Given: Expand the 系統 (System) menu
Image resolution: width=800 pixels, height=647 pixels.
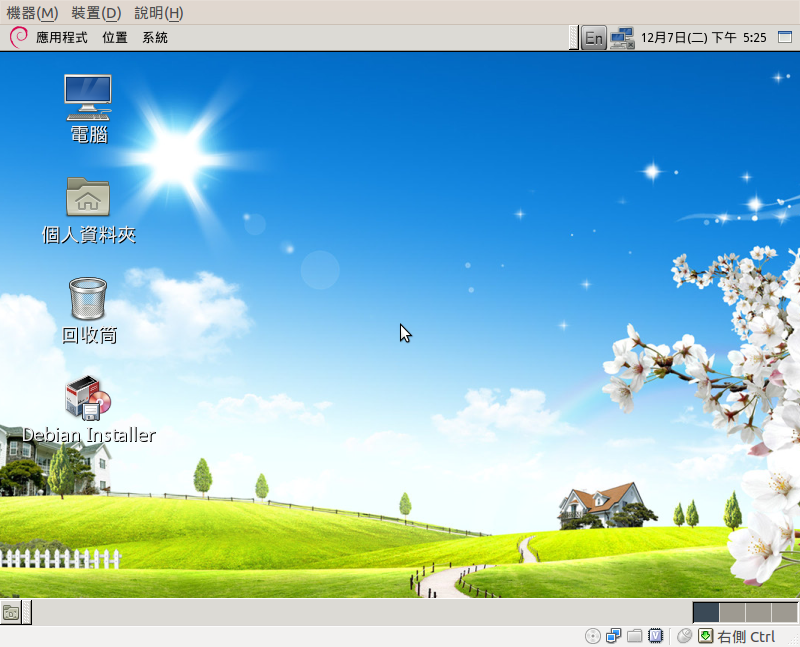Looking at the screenshot, I should 155,38.
